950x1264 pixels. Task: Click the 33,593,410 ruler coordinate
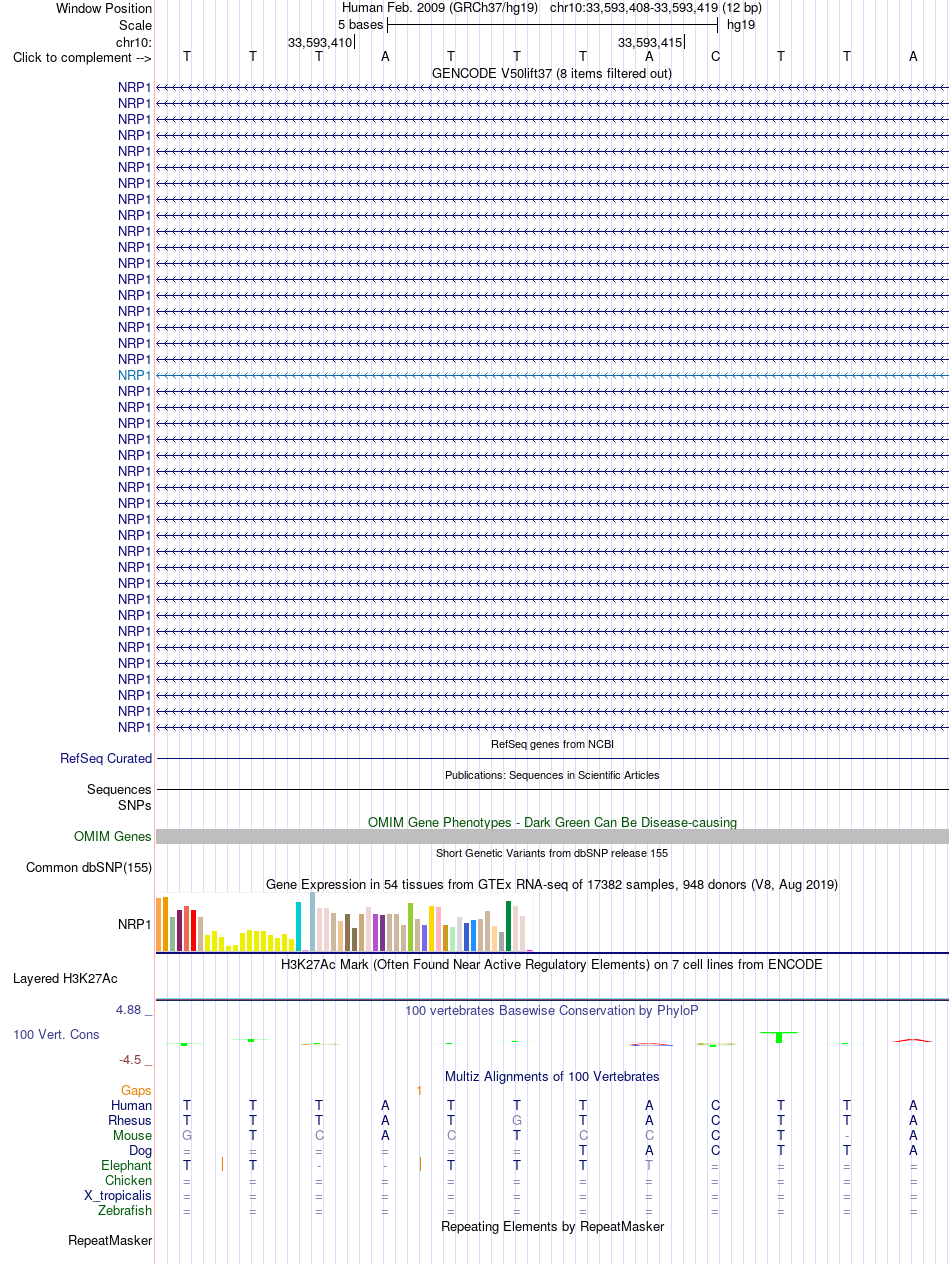[320, 42]
